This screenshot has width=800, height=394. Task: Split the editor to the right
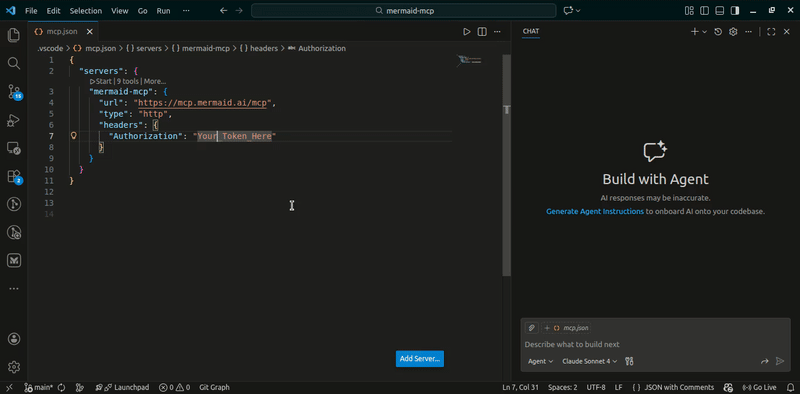(x=482, y=32)
